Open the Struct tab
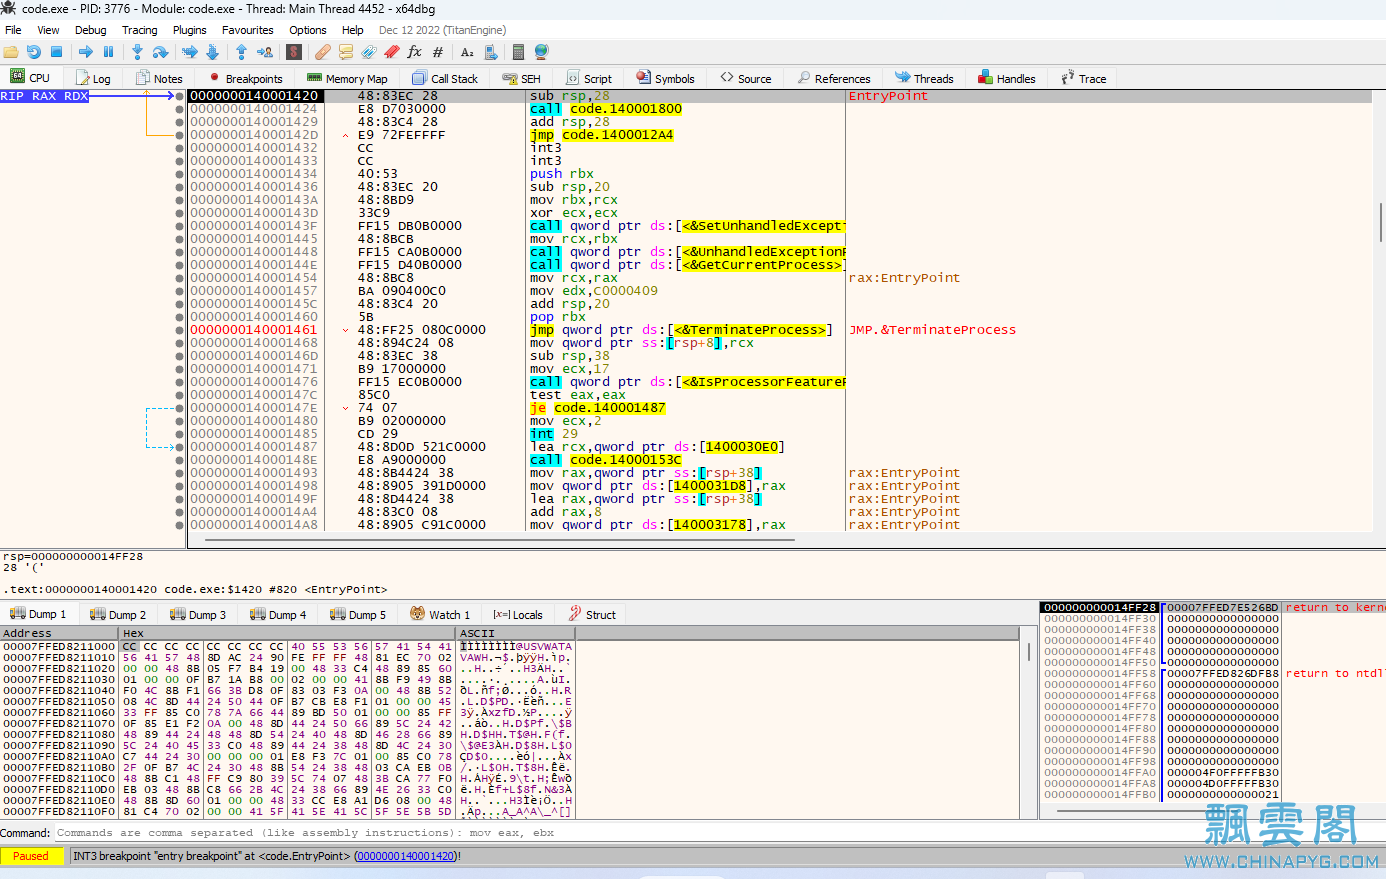The image size is (1386, 879). (592, 614)
